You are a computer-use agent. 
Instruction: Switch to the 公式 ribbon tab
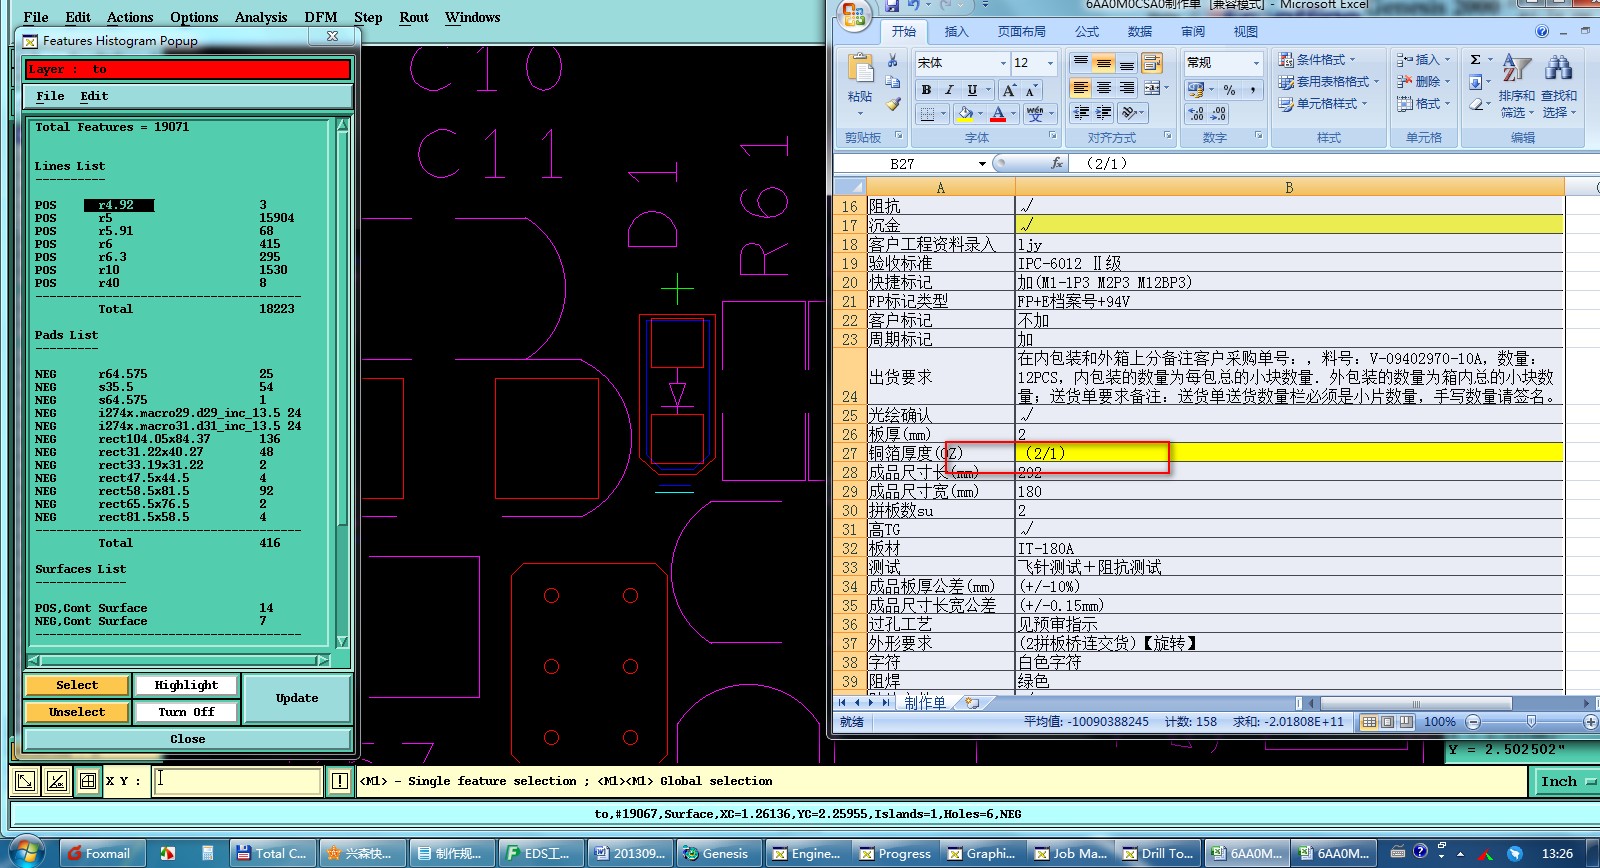pyautogui.click(x=1087, y=32)
